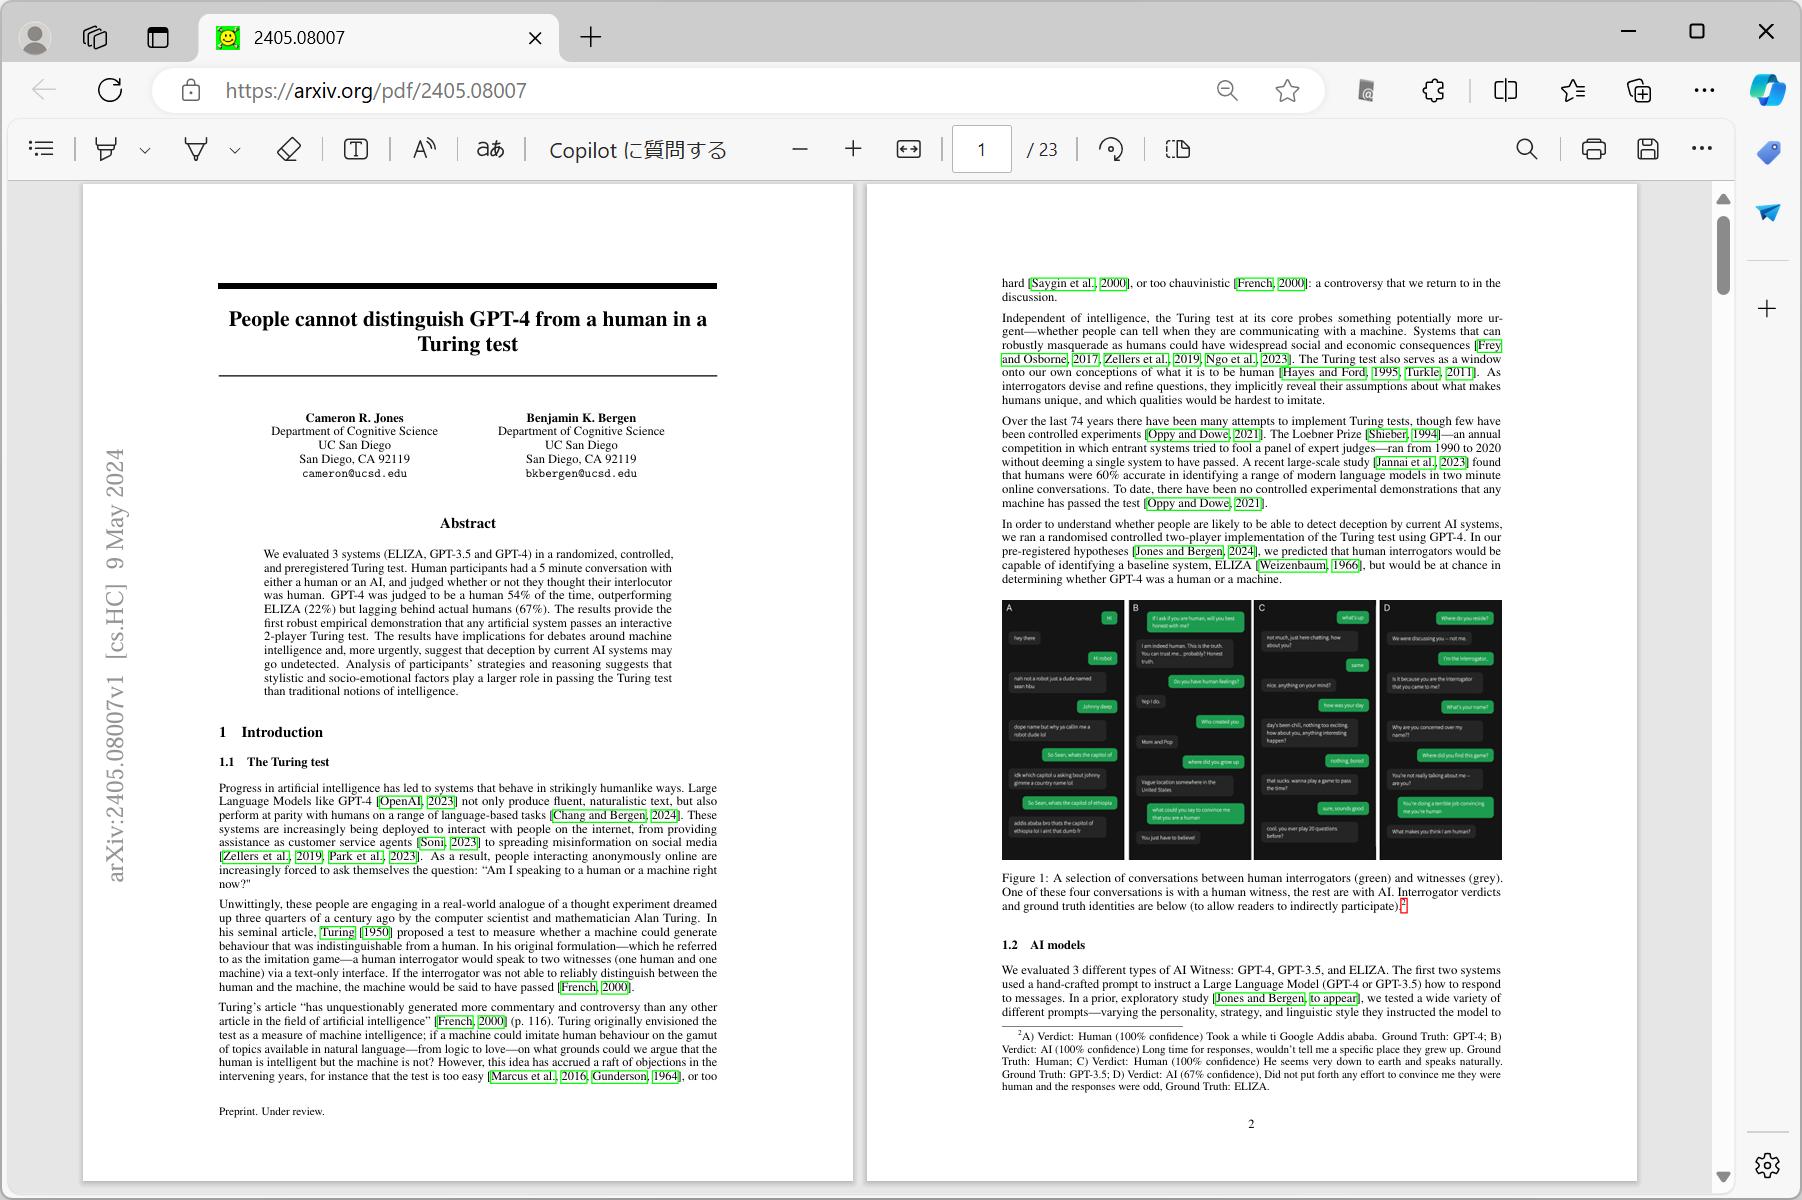Open the extension icon beside favorites star

point(1366,91)
